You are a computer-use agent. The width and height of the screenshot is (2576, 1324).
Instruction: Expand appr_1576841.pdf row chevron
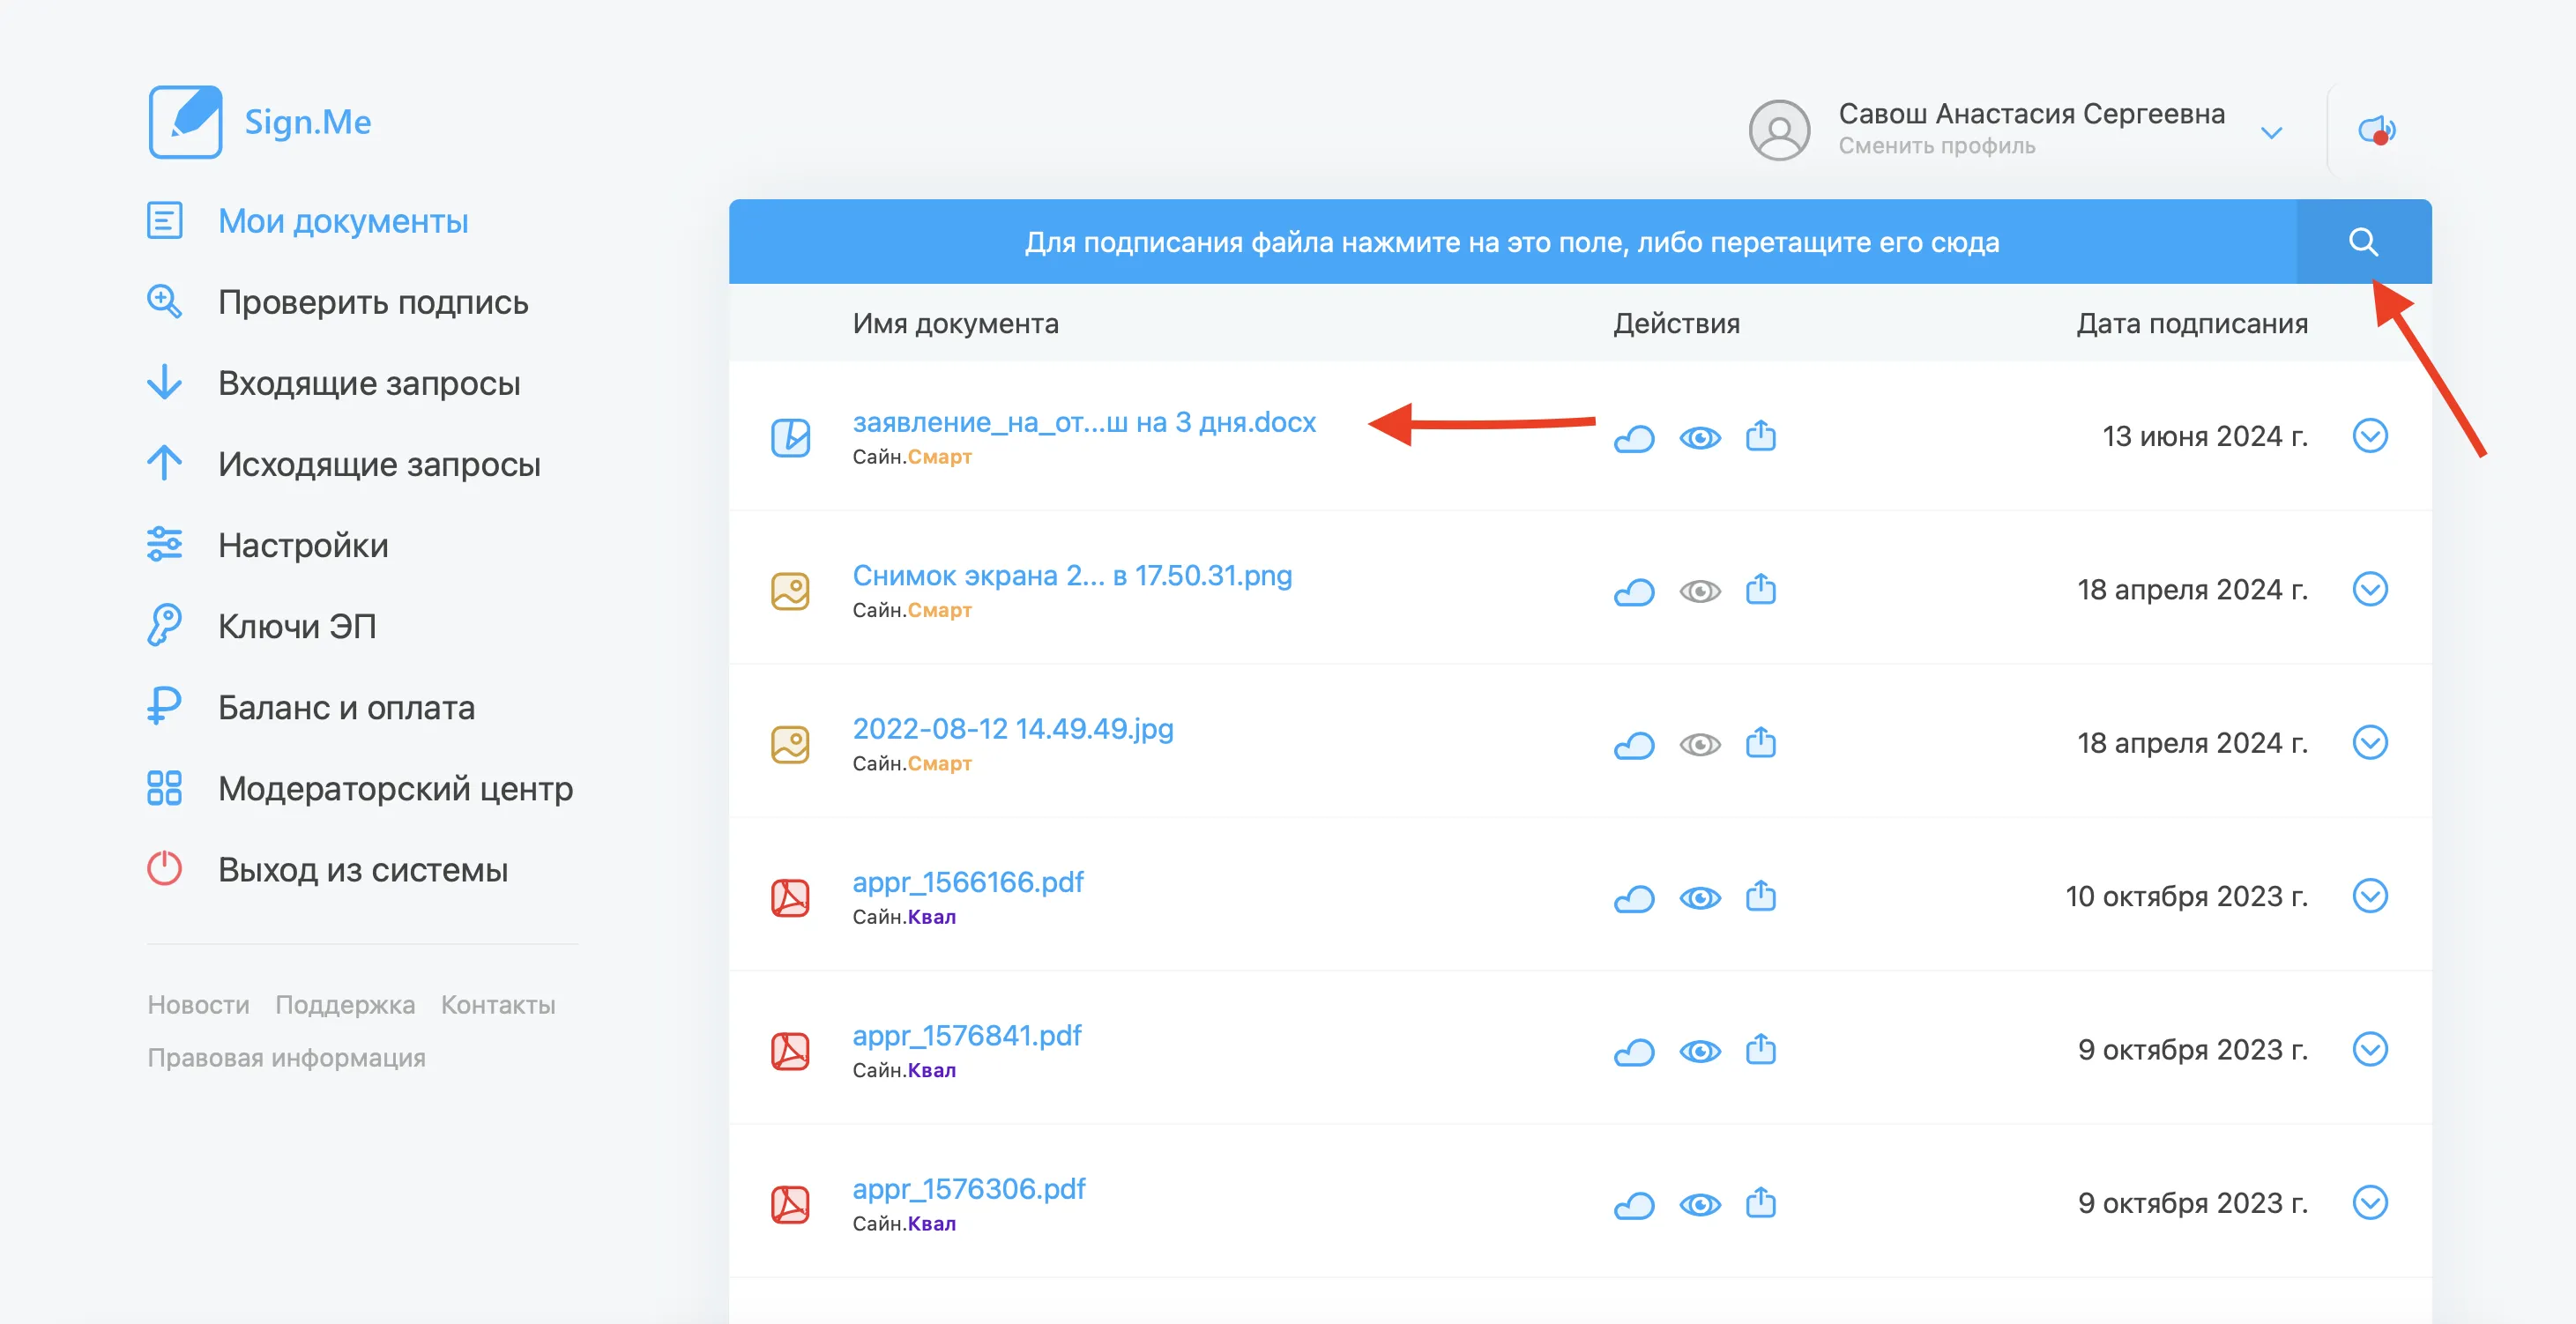tap(2370, 1049)
